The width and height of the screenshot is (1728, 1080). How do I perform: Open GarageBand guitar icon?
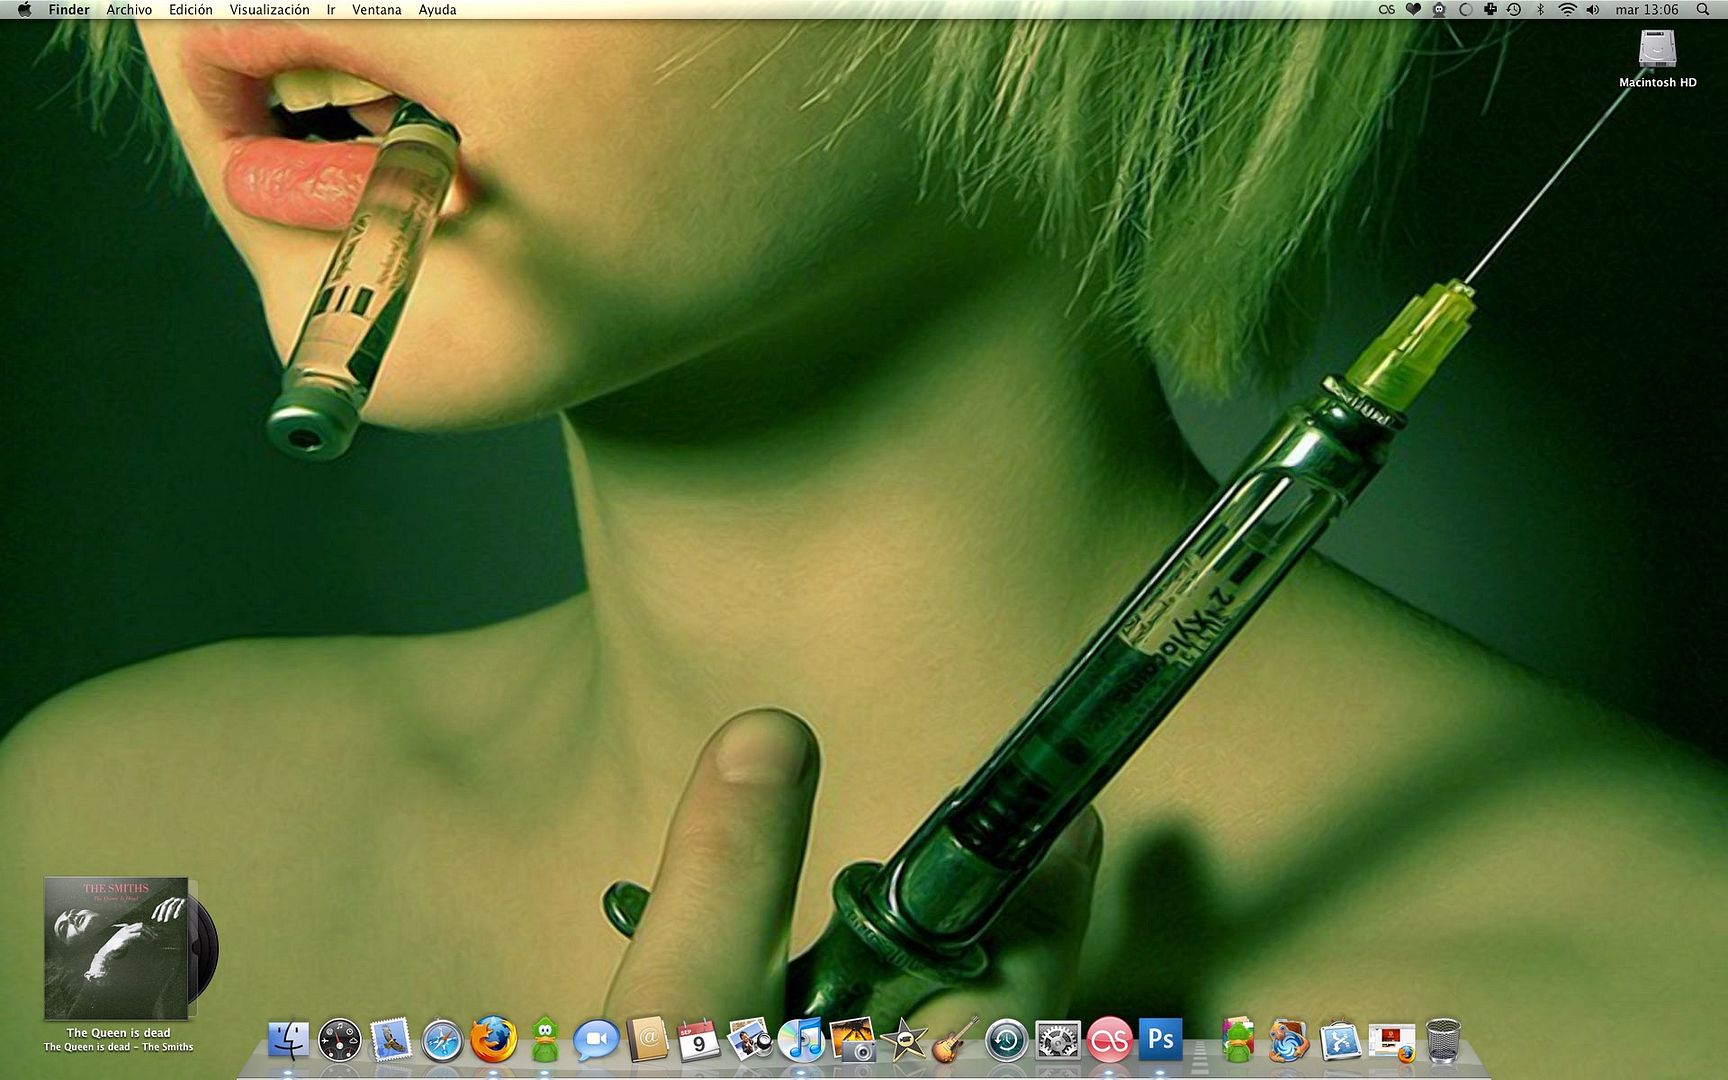[955, 1041]
